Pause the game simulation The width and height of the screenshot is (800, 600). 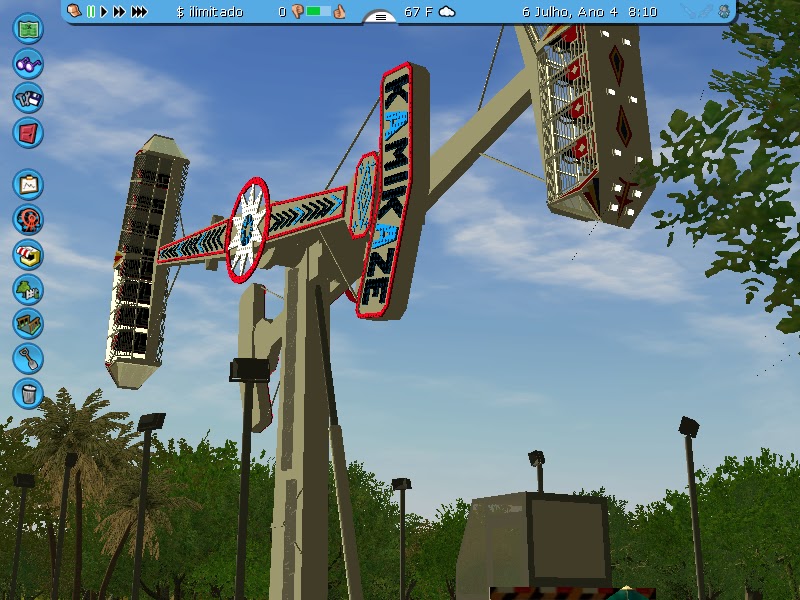90,11
